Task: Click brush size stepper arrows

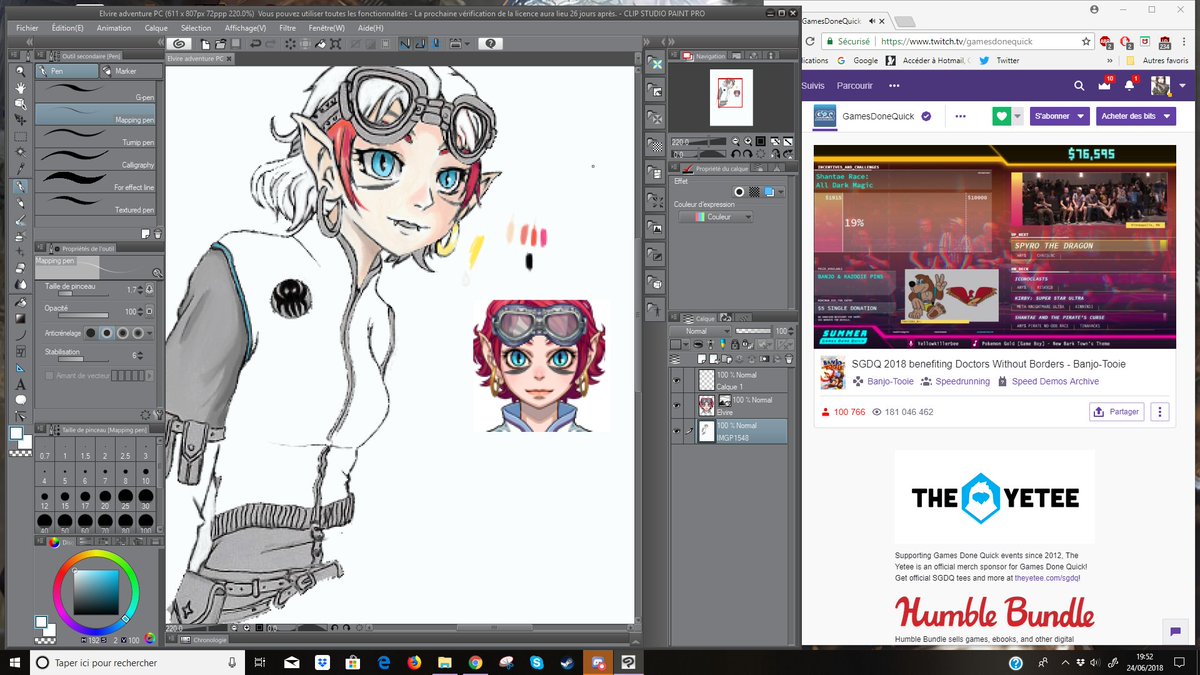Action: [140, 289]
